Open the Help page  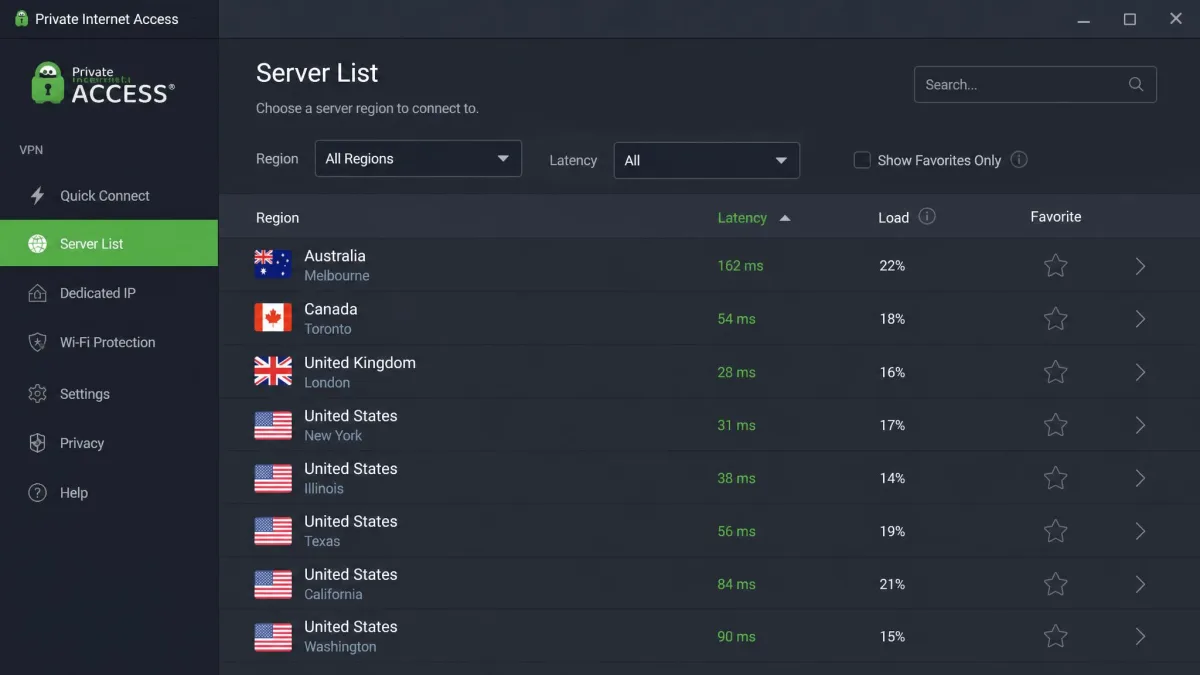(108, 493)
